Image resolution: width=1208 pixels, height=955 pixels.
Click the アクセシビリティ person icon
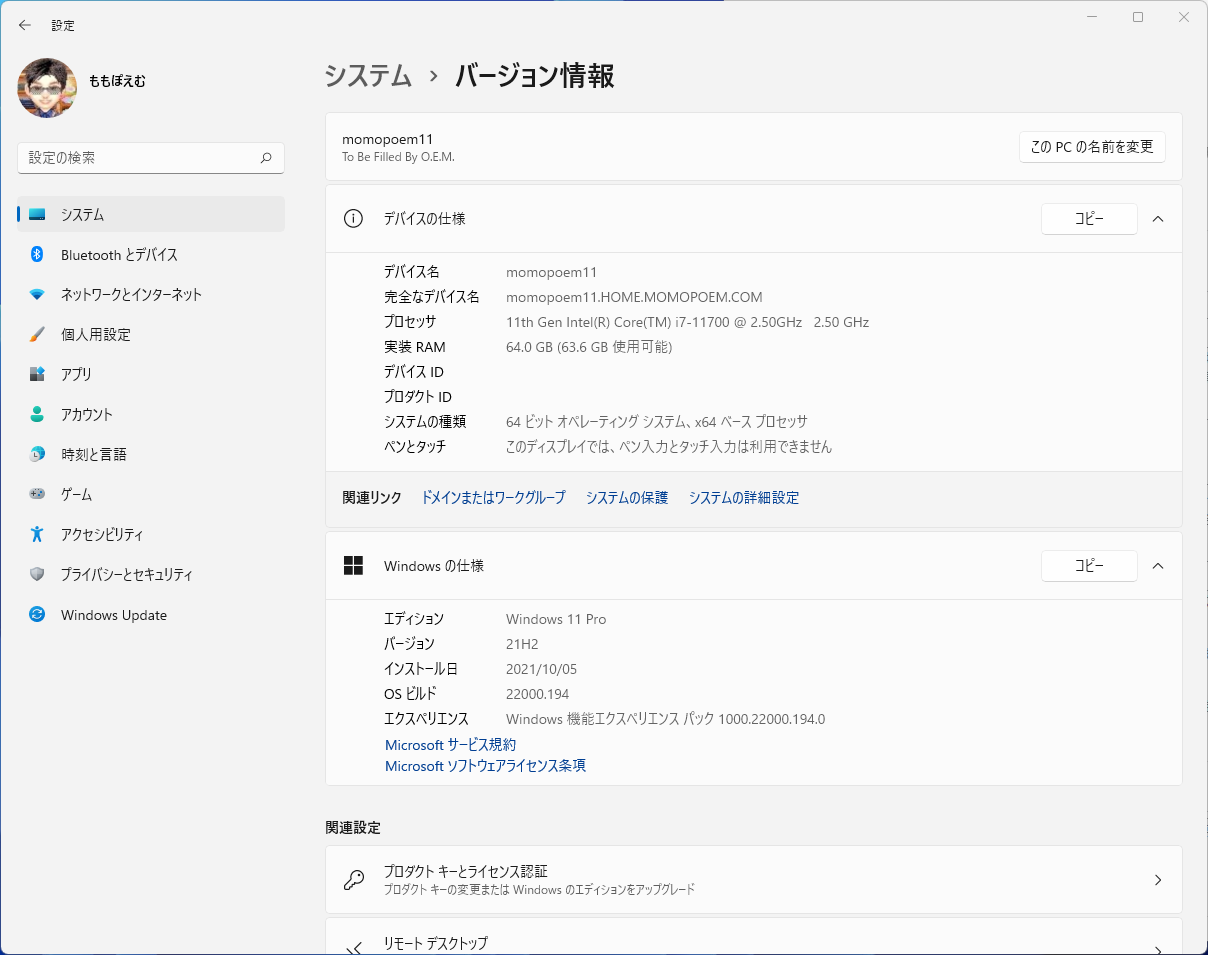pos(37,534)
